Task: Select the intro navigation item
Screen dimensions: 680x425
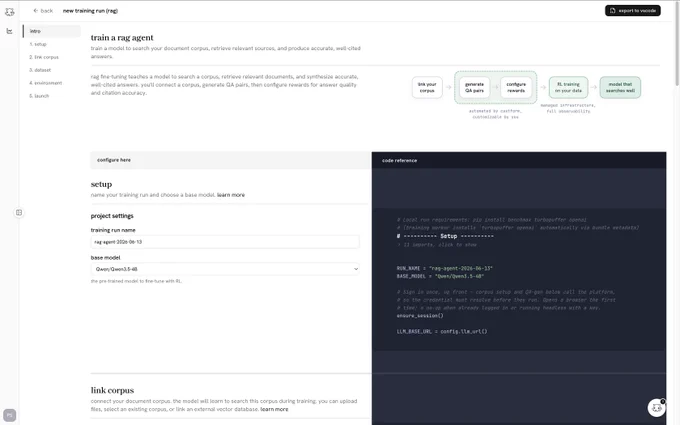Action: [x=52, y=31]
